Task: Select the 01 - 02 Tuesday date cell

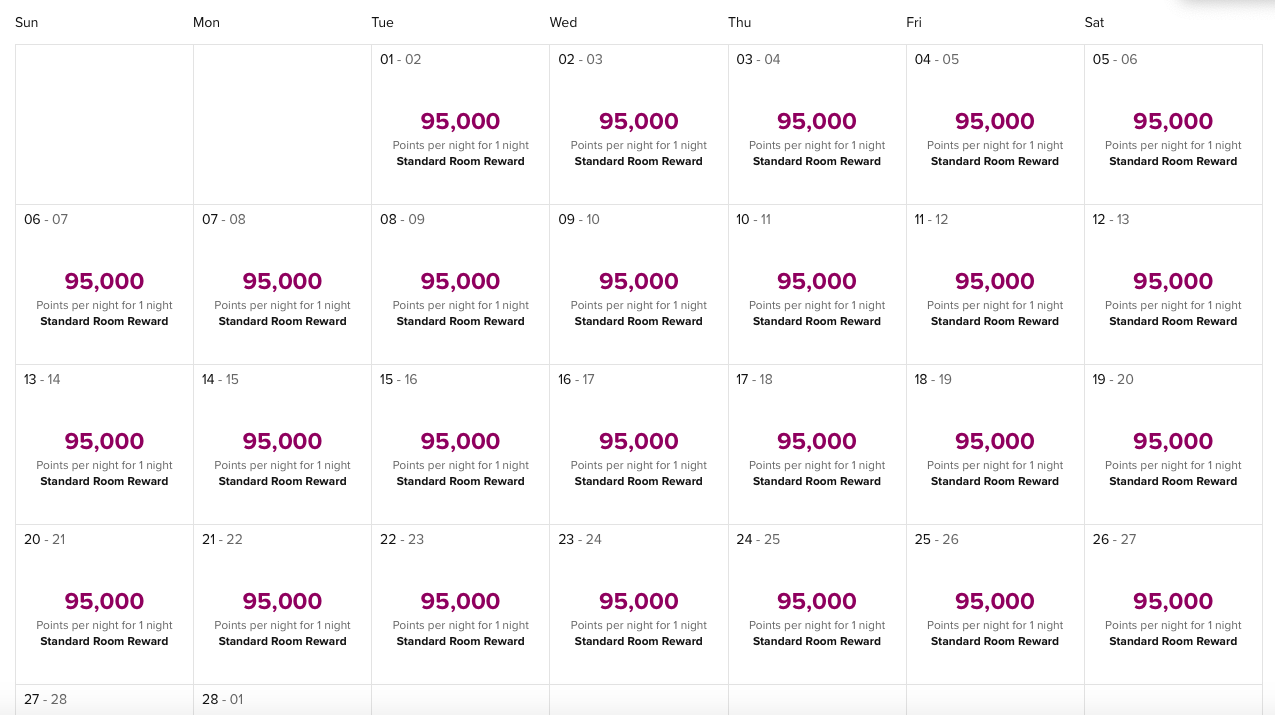Action: coord(460,125)
